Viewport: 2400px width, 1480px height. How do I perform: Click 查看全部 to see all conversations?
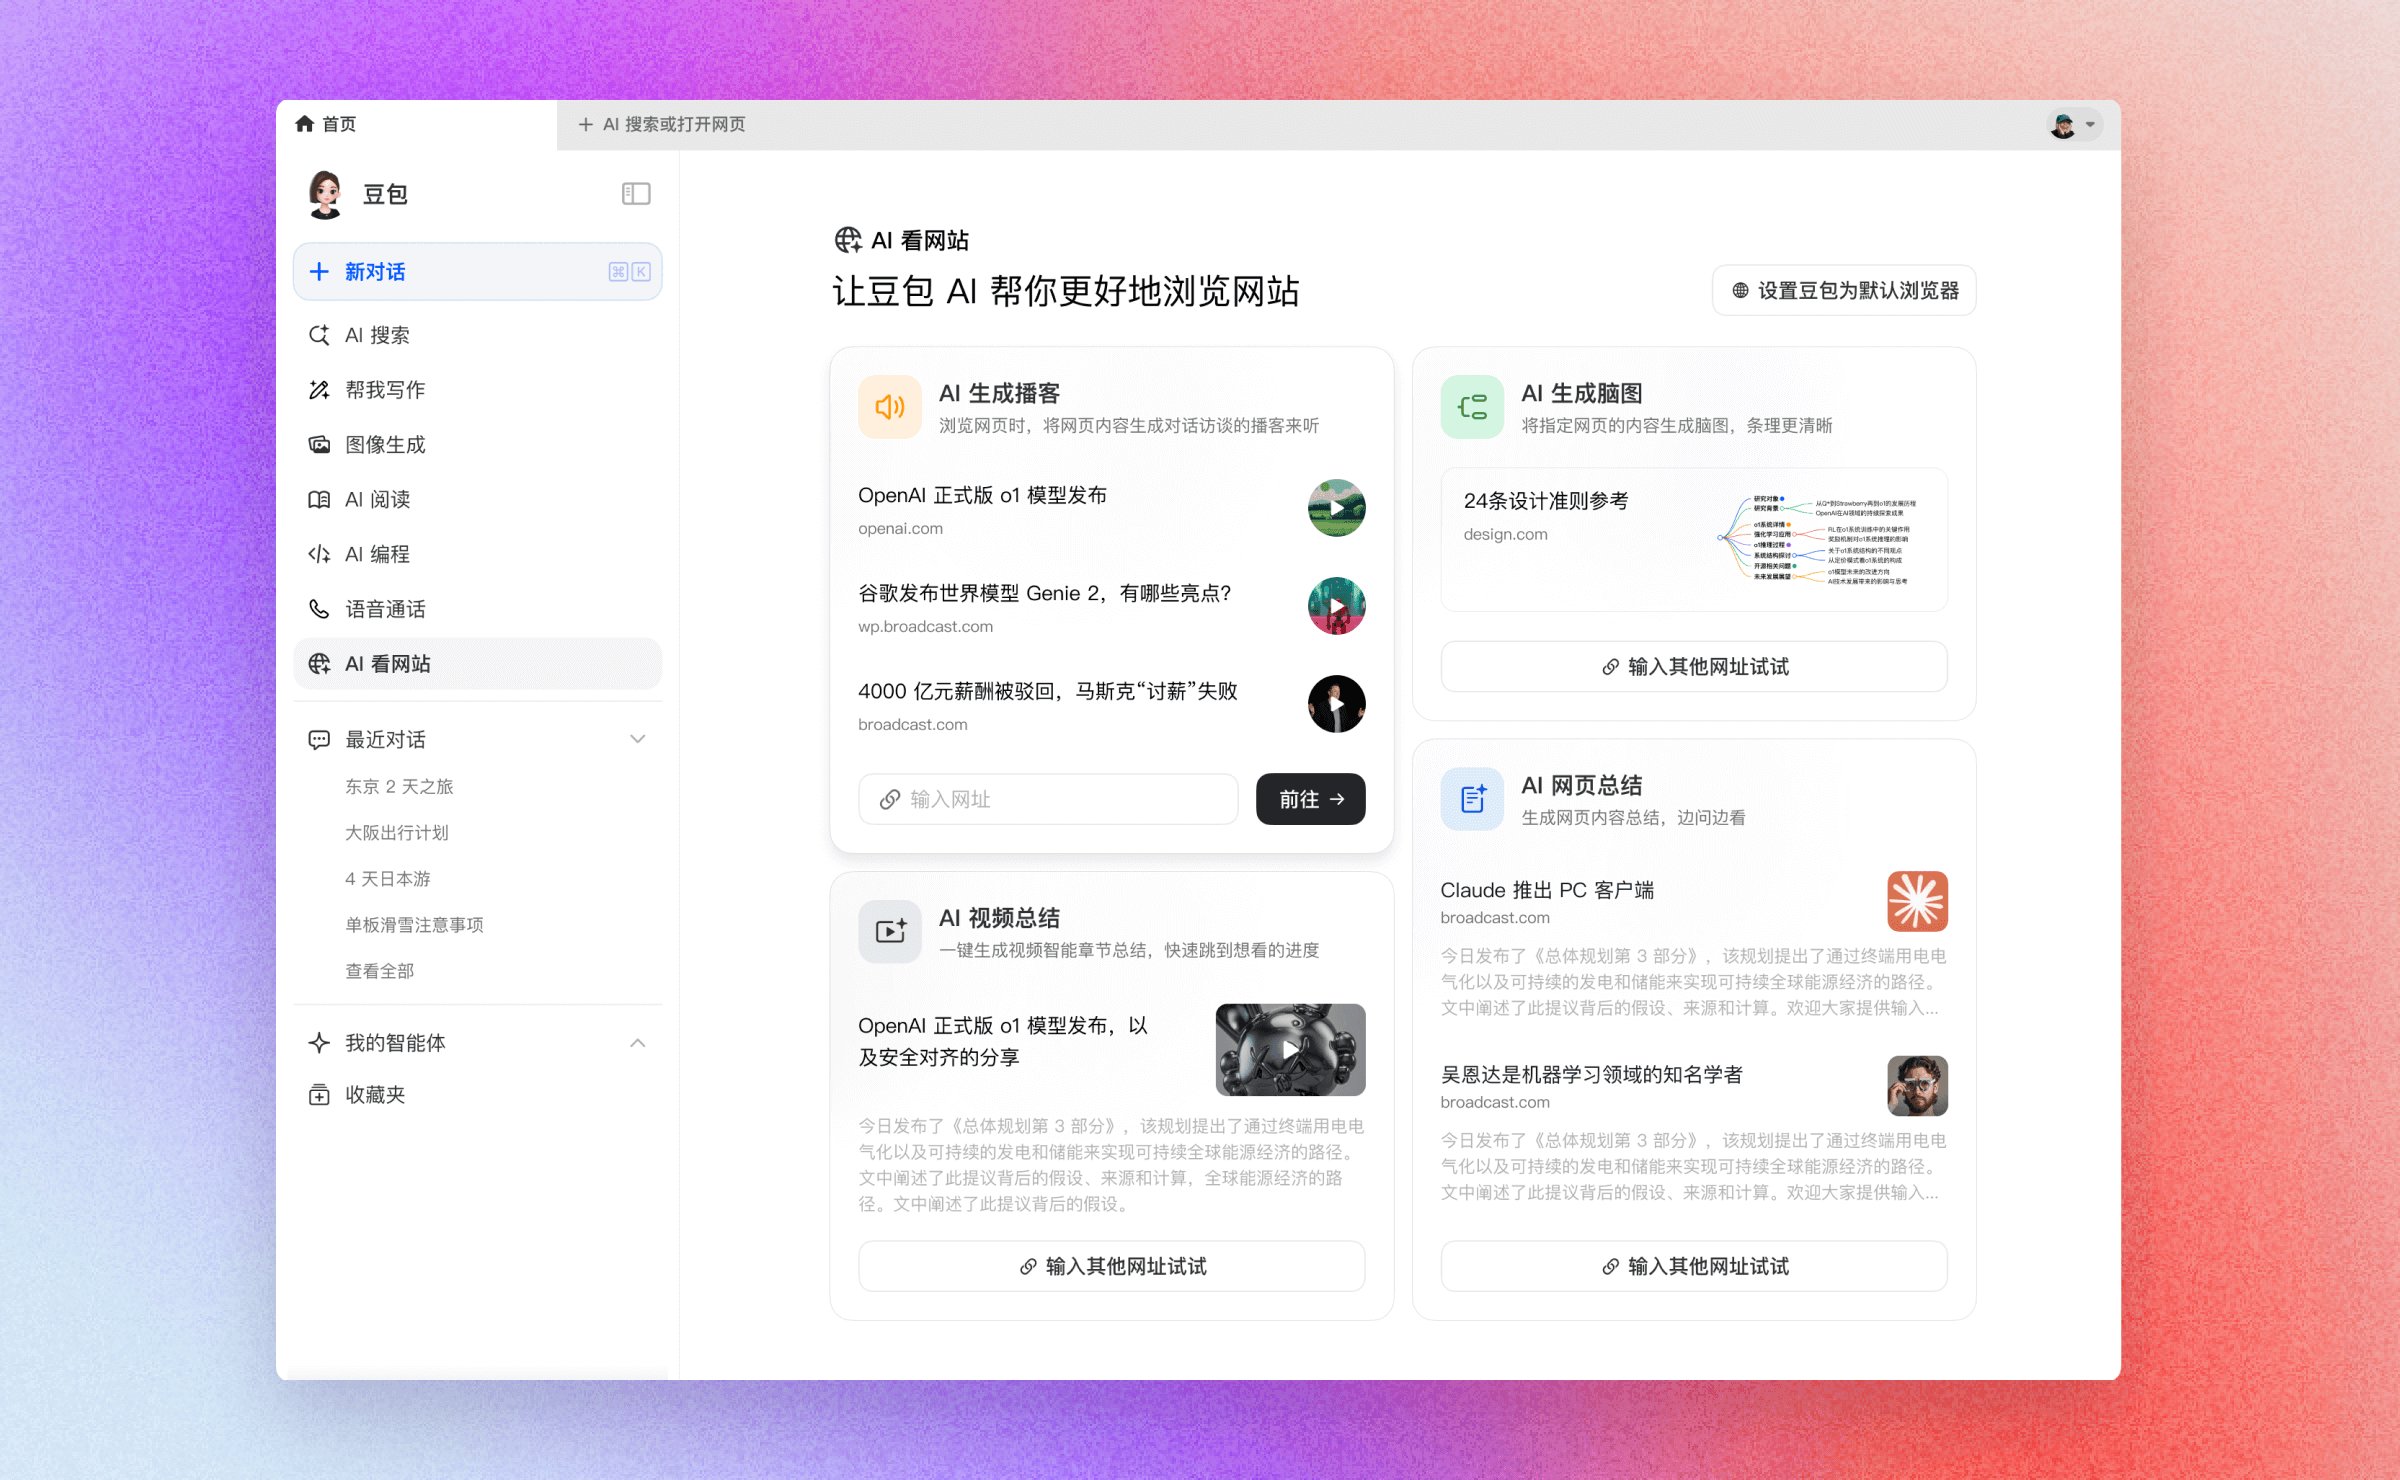pyautogui.click(x=379, y=969)
